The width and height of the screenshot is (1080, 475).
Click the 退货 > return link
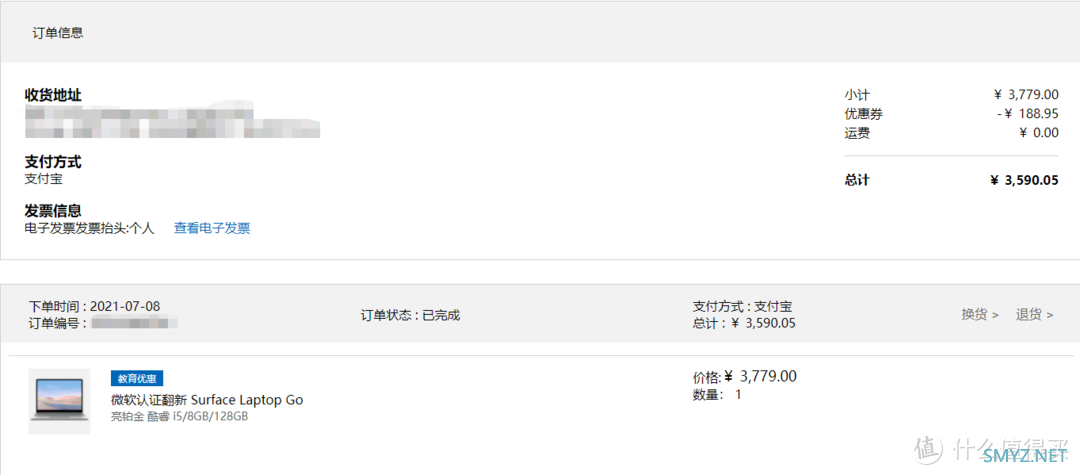pos(1035,315)
